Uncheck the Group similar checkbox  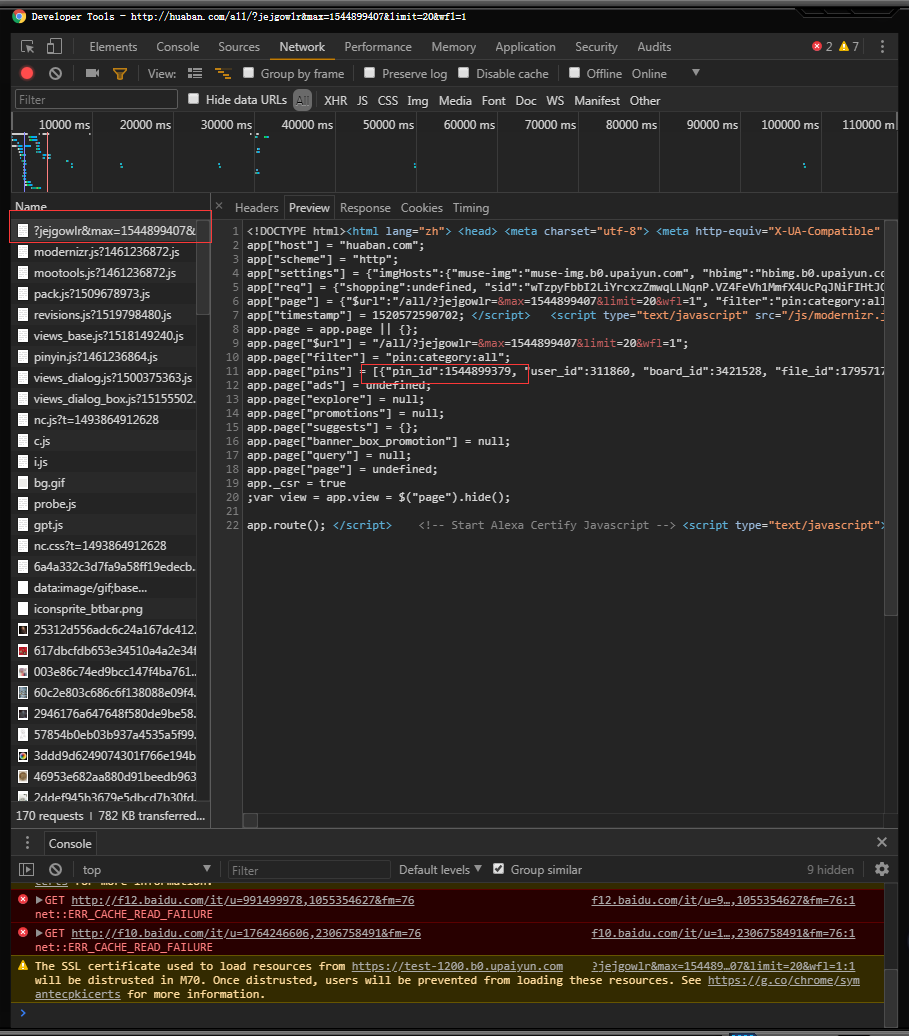pyautogui.click(x=499, y=869)
